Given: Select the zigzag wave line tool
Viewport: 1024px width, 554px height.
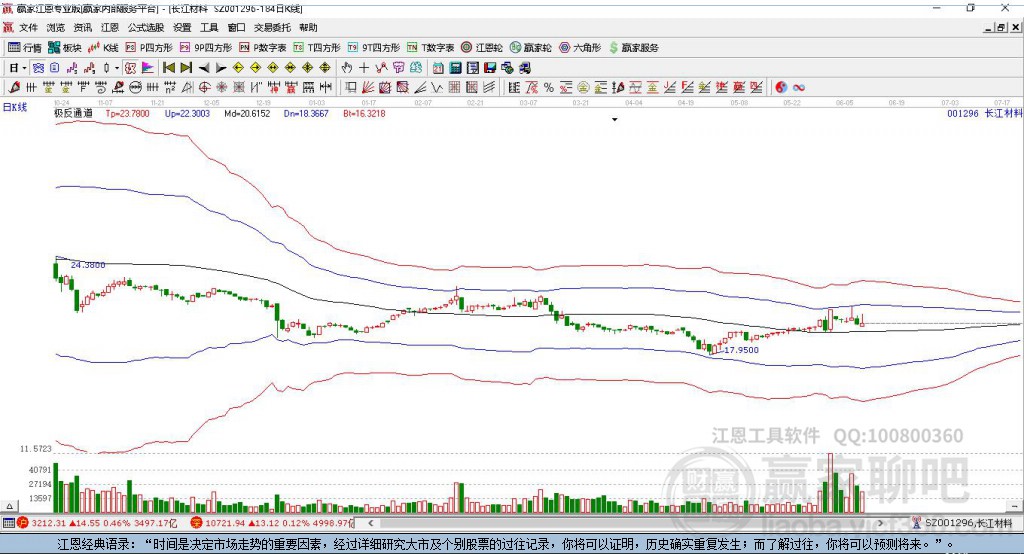Looking at the screenshot, I should pos(437,88).
